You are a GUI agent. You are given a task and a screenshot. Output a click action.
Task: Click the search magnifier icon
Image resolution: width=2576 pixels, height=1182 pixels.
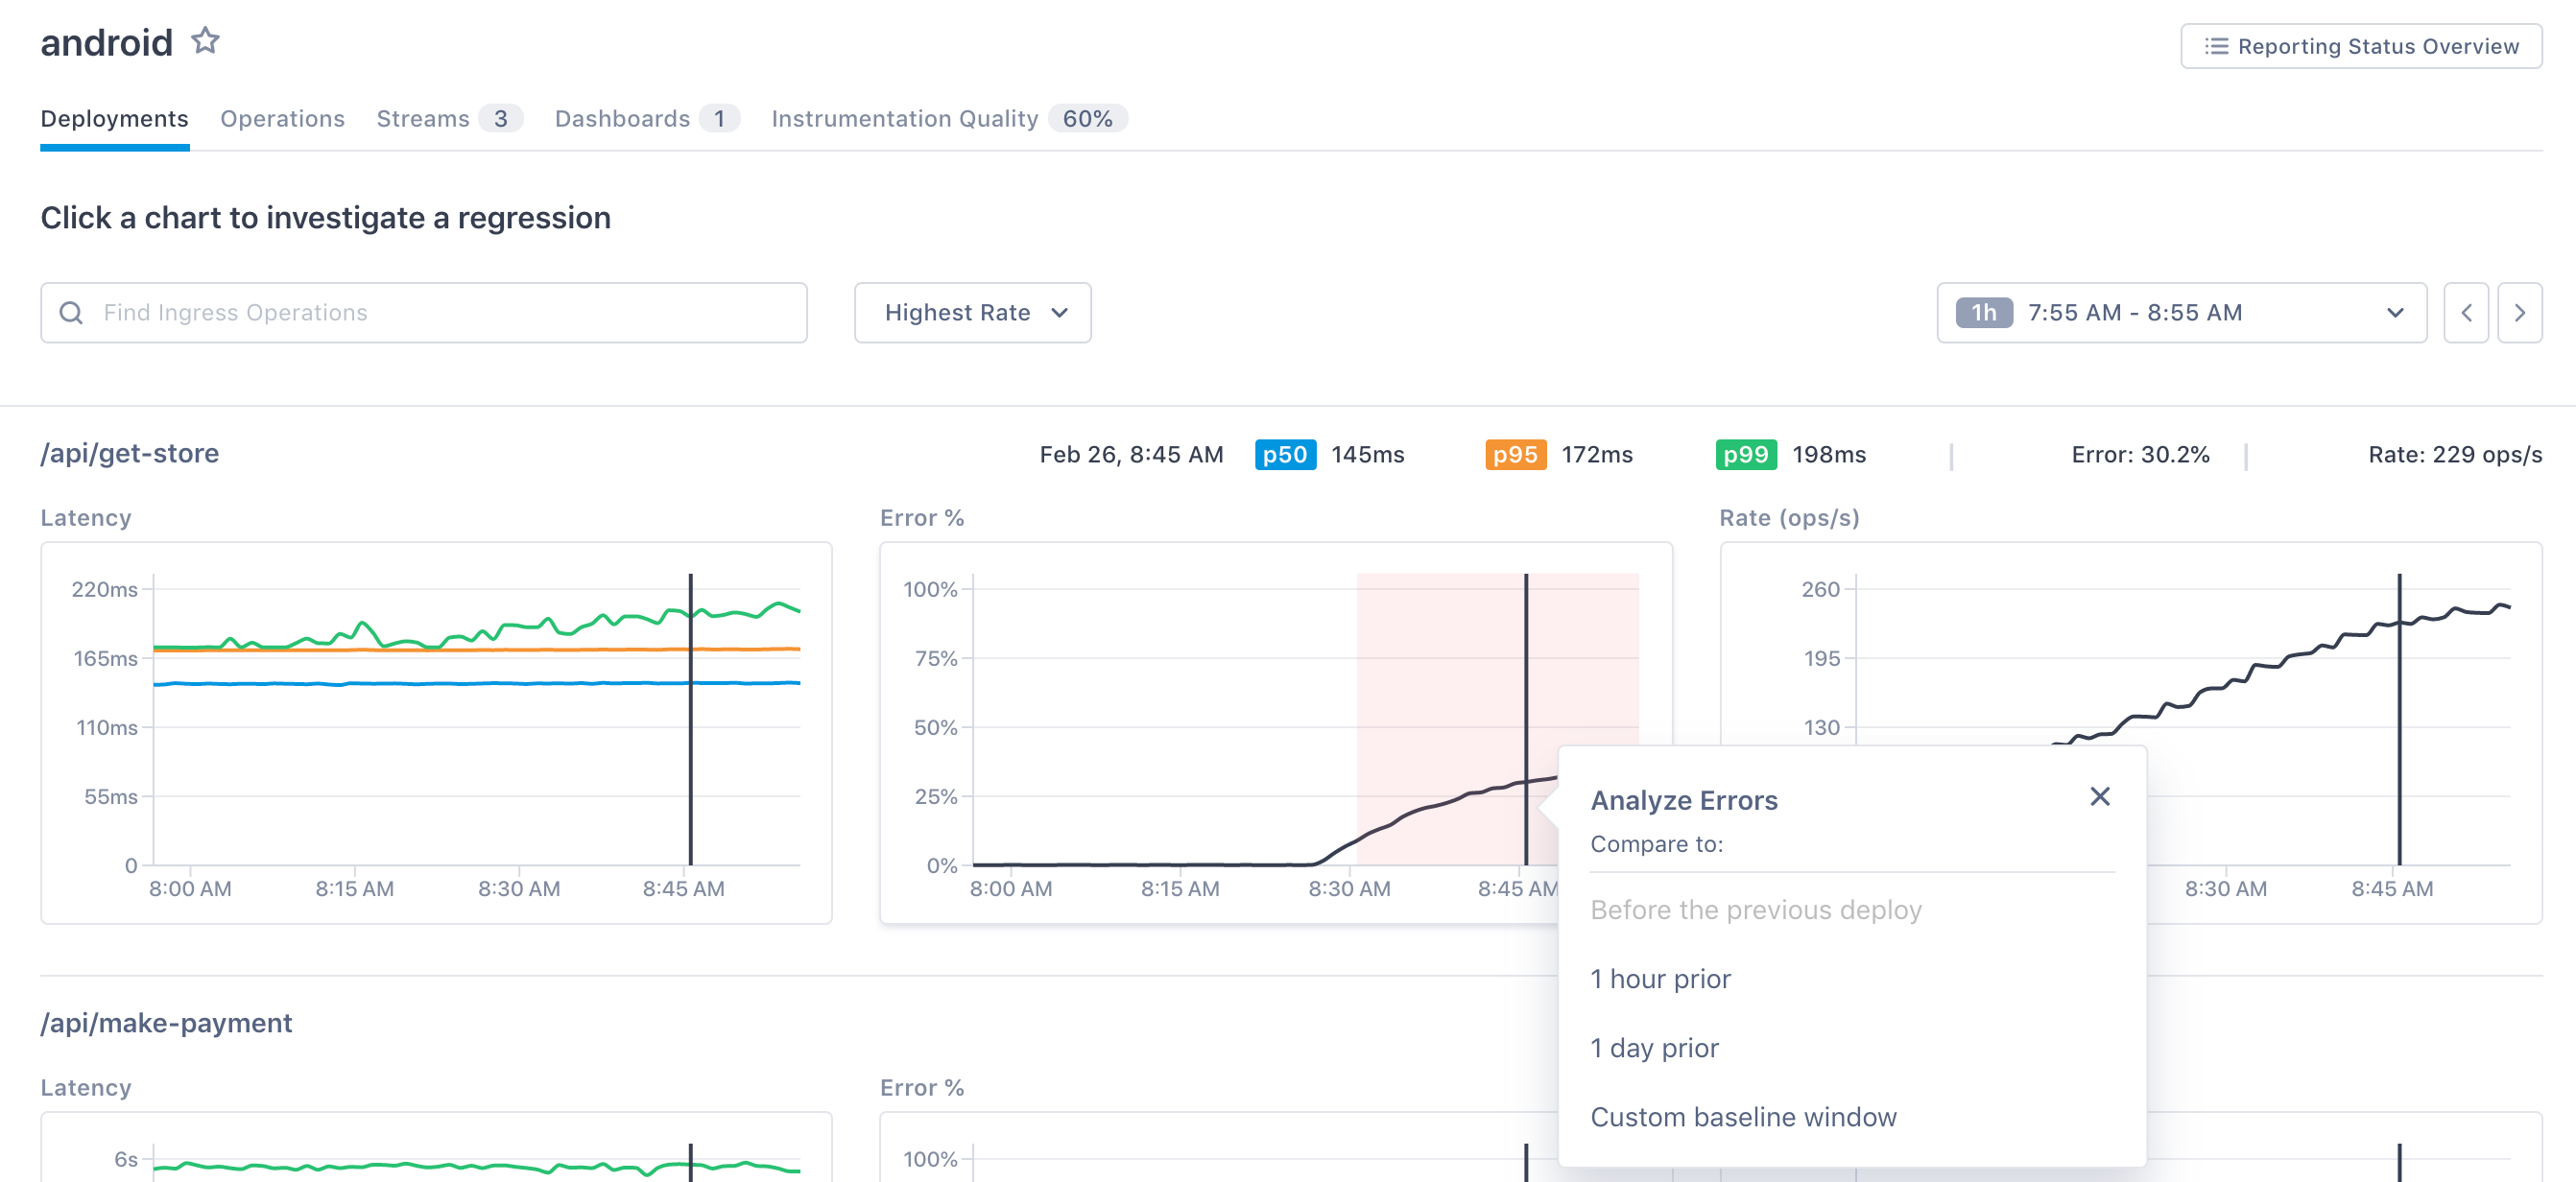point(71,313)
